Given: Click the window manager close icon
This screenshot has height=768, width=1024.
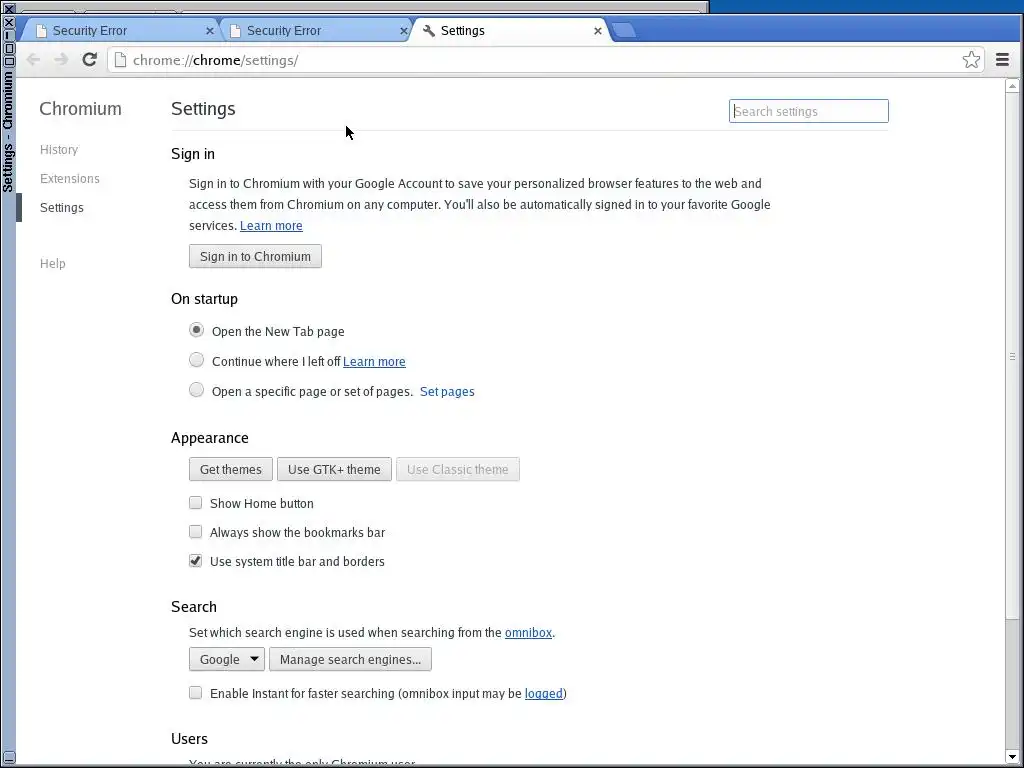Looking at the screenshot, I should tap(9, 22).
